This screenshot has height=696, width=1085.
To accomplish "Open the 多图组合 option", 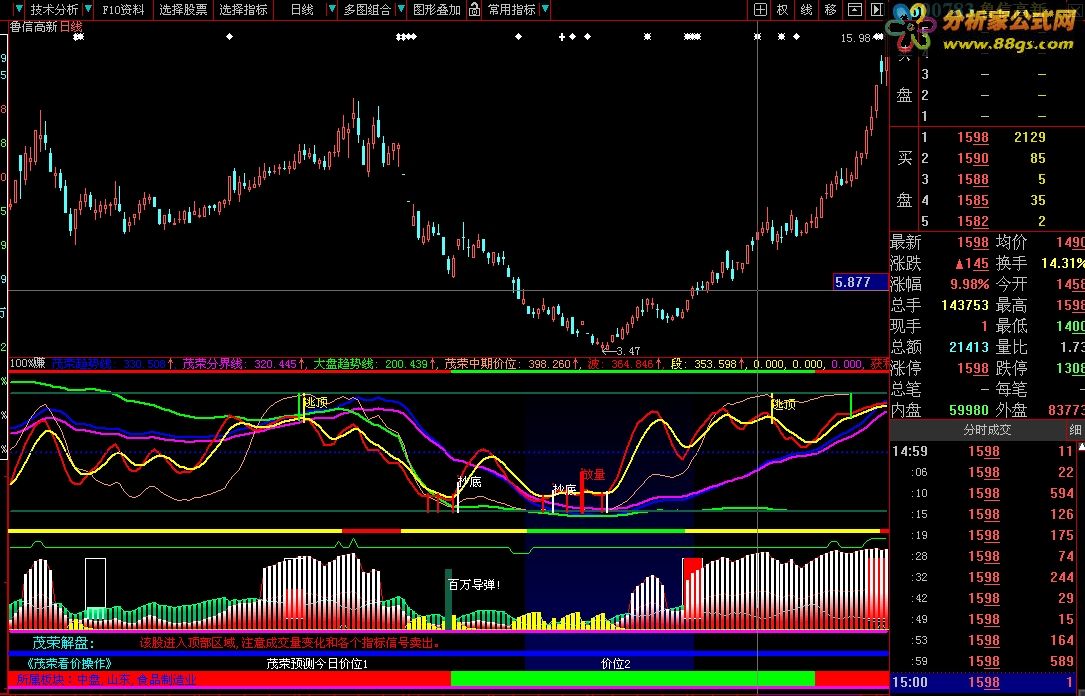I will coord(367,10).
